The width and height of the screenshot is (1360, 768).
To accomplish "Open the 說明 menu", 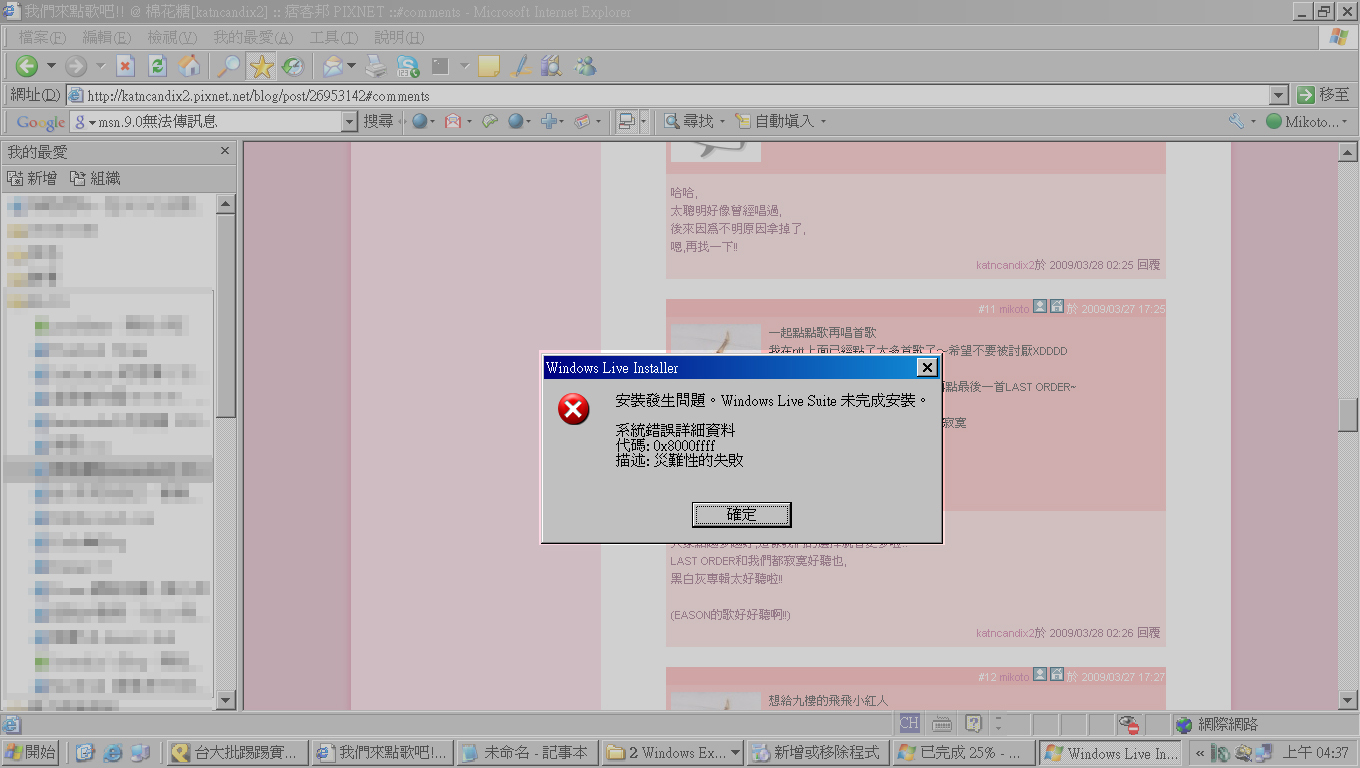I will 399,37.
